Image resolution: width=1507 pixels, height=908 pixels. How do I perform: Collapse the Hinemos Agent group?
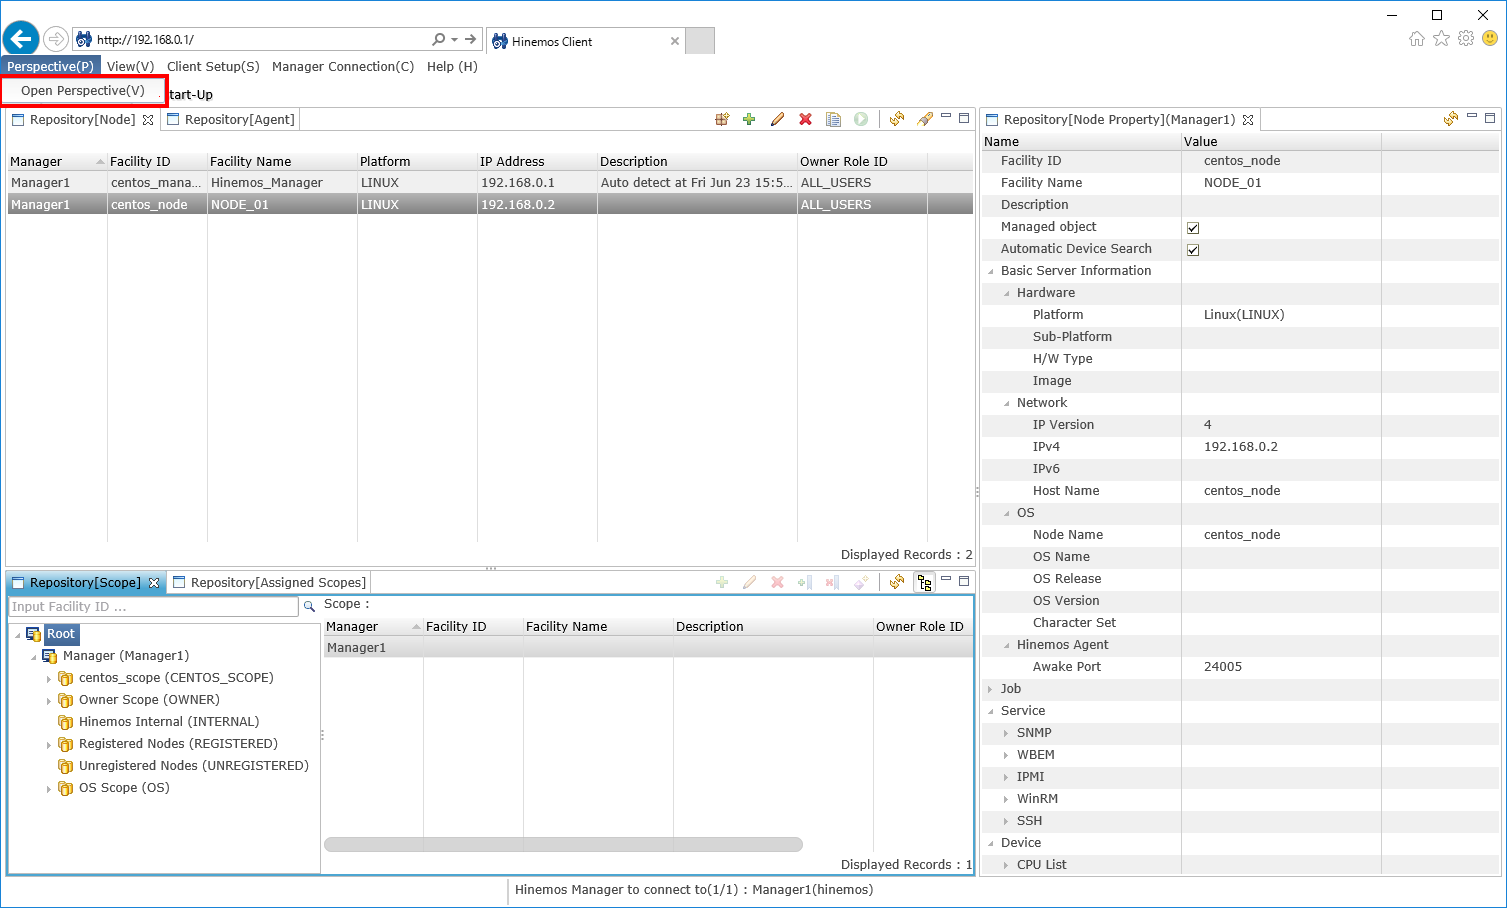(1007, 645)
